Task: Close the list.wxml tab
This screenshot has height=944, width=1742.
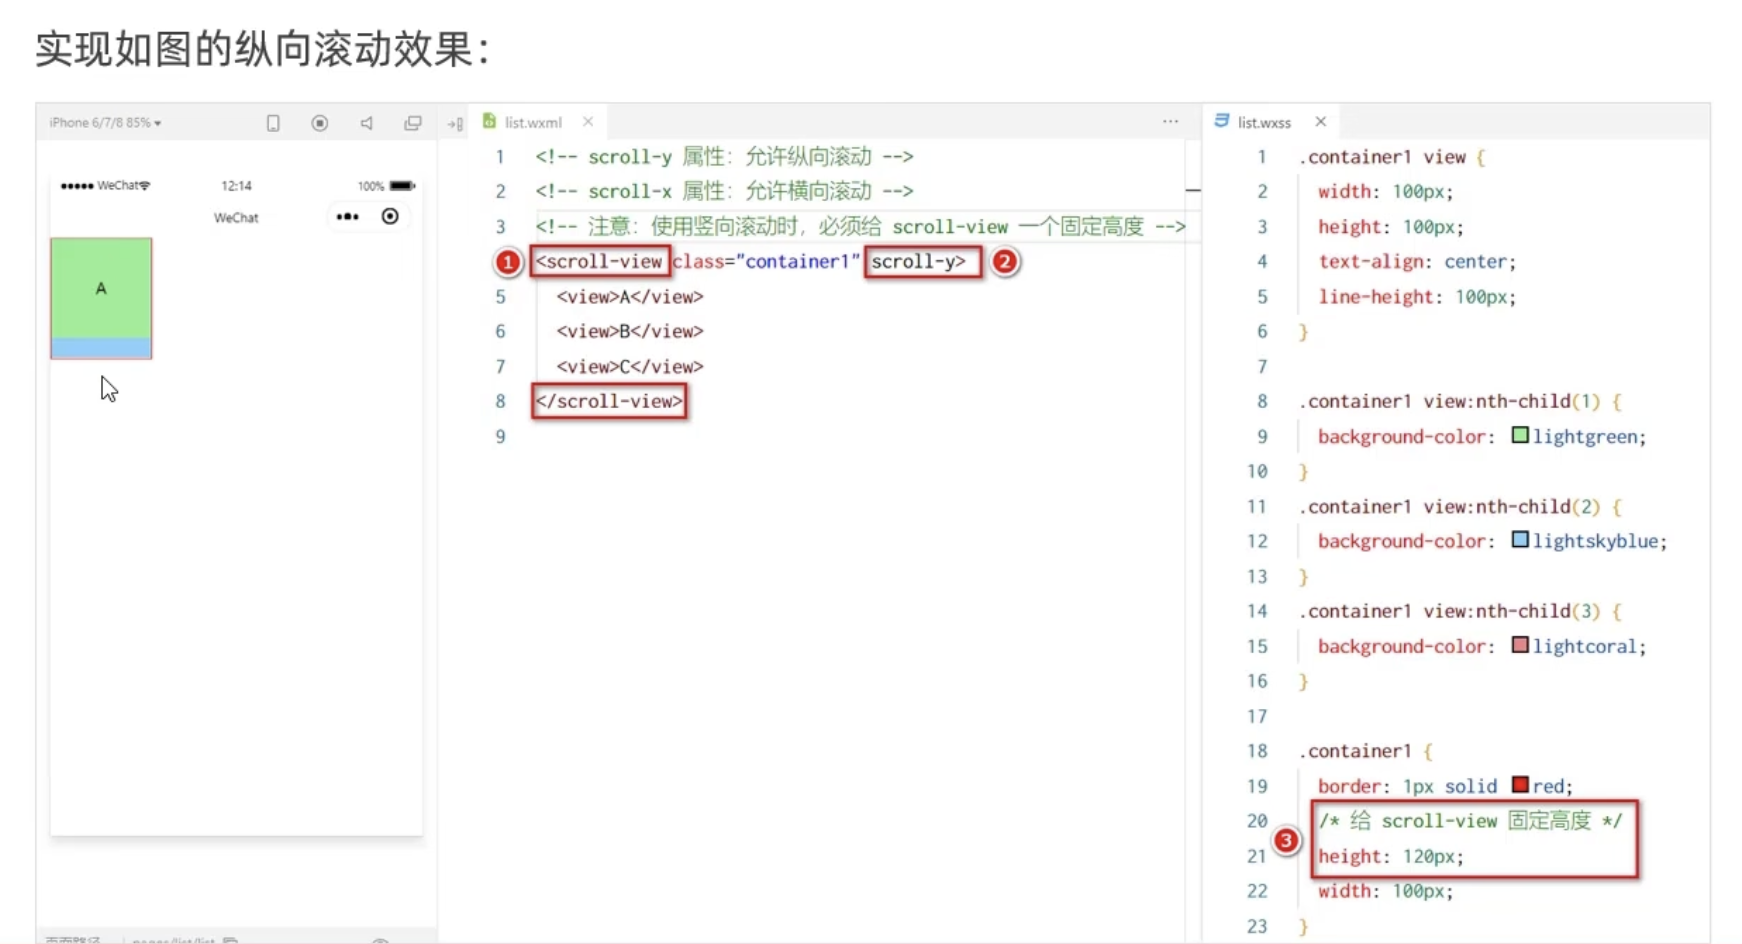Action: 588,122
